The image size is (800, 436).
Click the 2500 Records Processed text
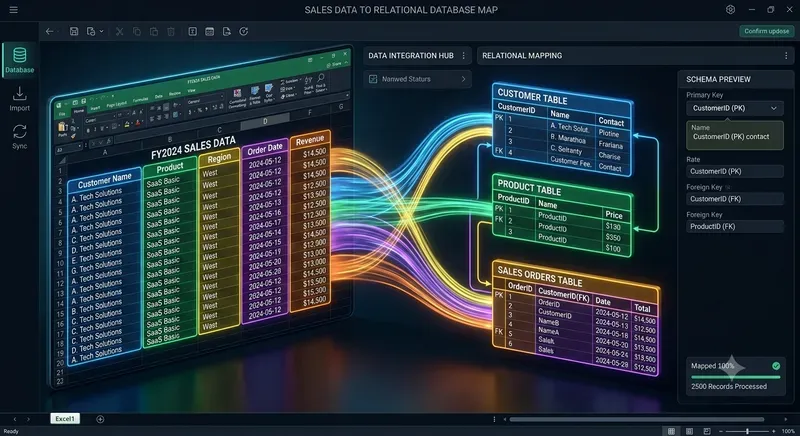pyautogui.click(x=729, y=387)
